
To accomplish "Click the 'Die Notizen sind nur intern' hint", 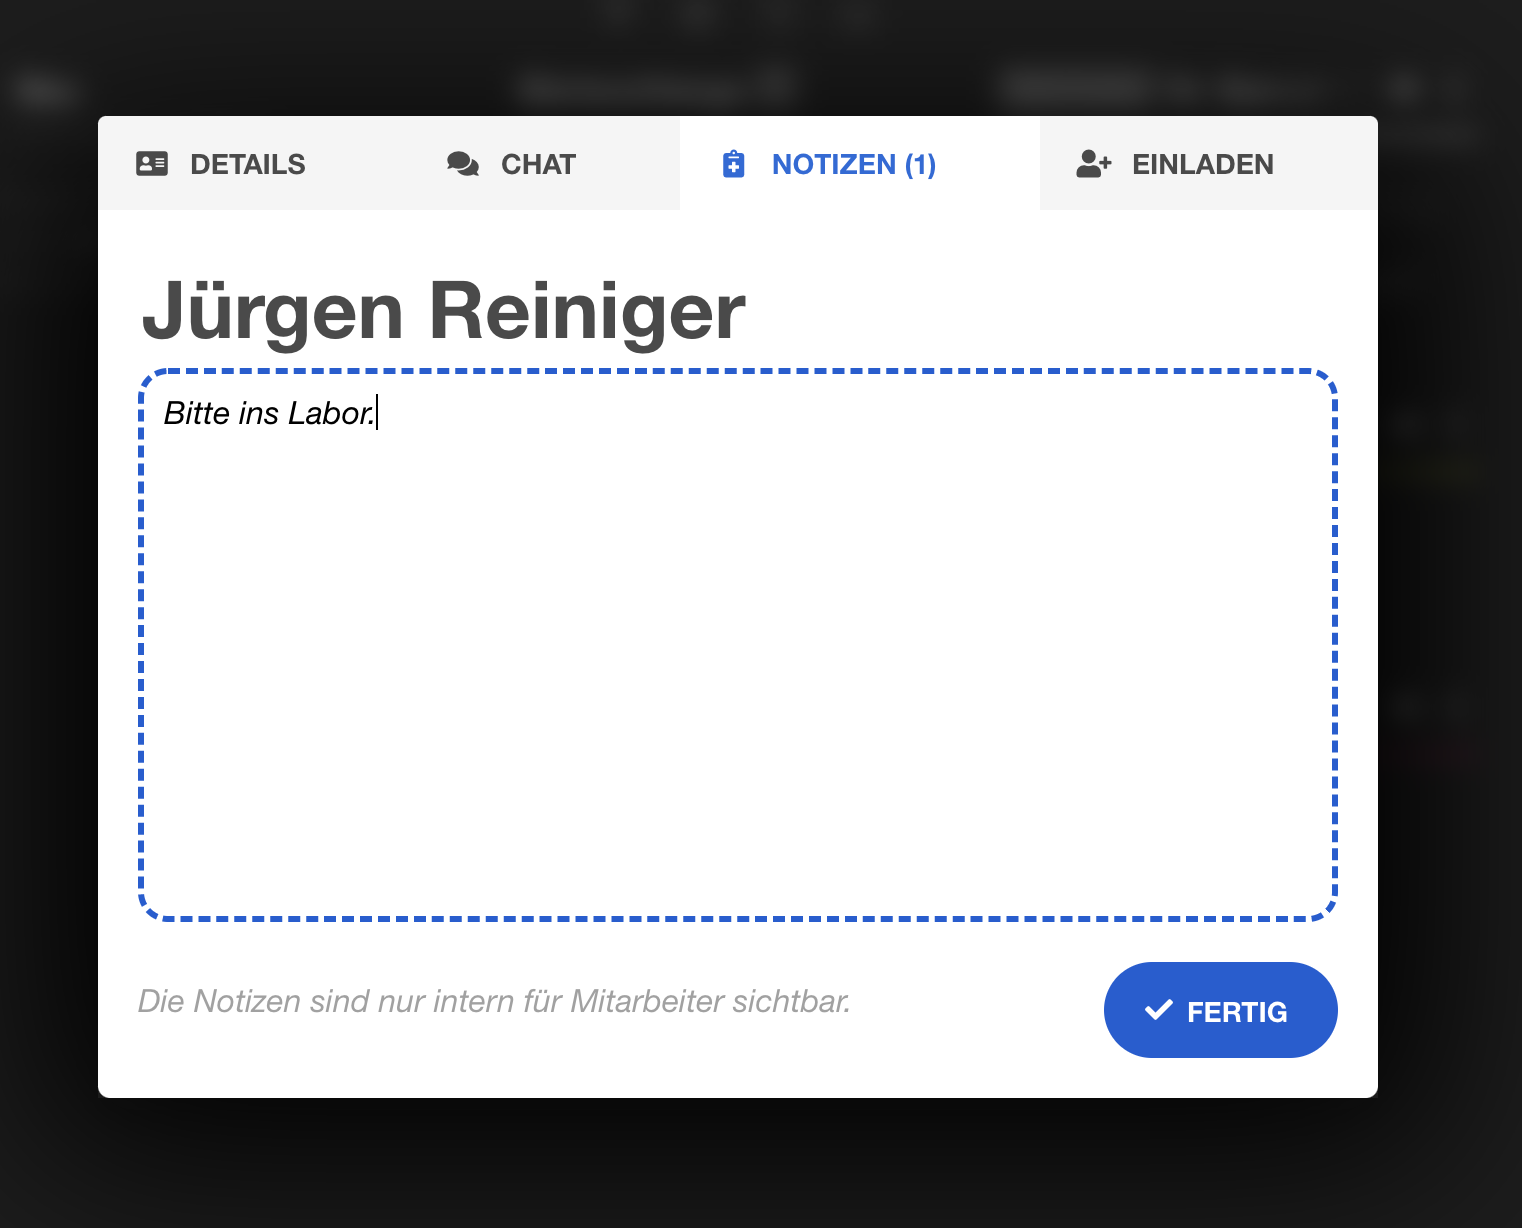I will tap(494, 1001).
